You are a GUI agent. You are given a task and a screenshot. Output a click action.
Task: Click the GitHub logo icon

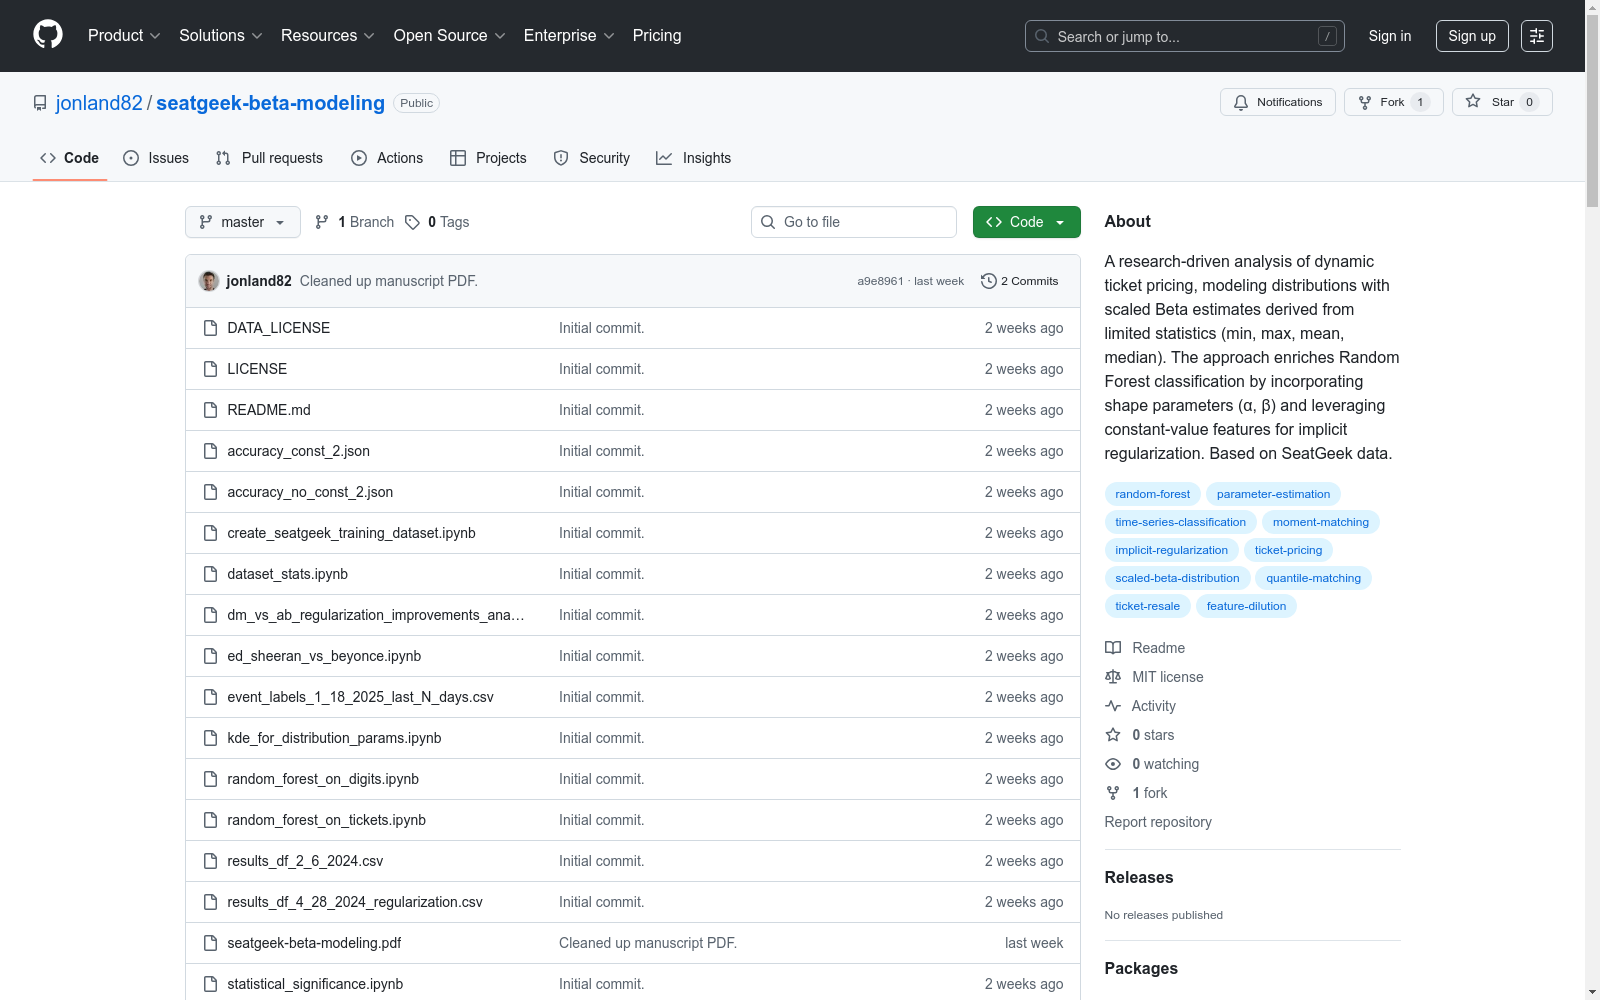tap(48, 35)
